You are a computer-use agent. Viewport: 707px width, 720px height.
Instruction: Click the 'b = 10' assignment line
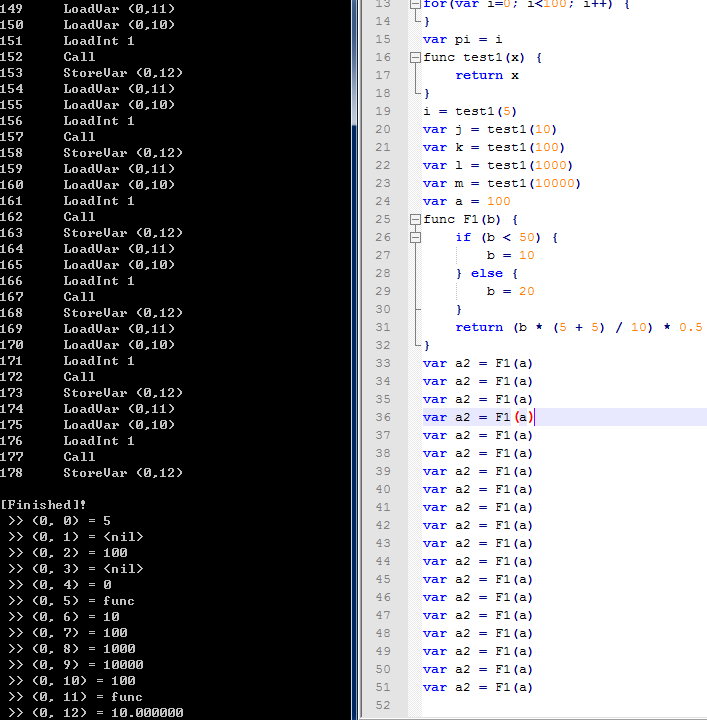pos(511,255)
